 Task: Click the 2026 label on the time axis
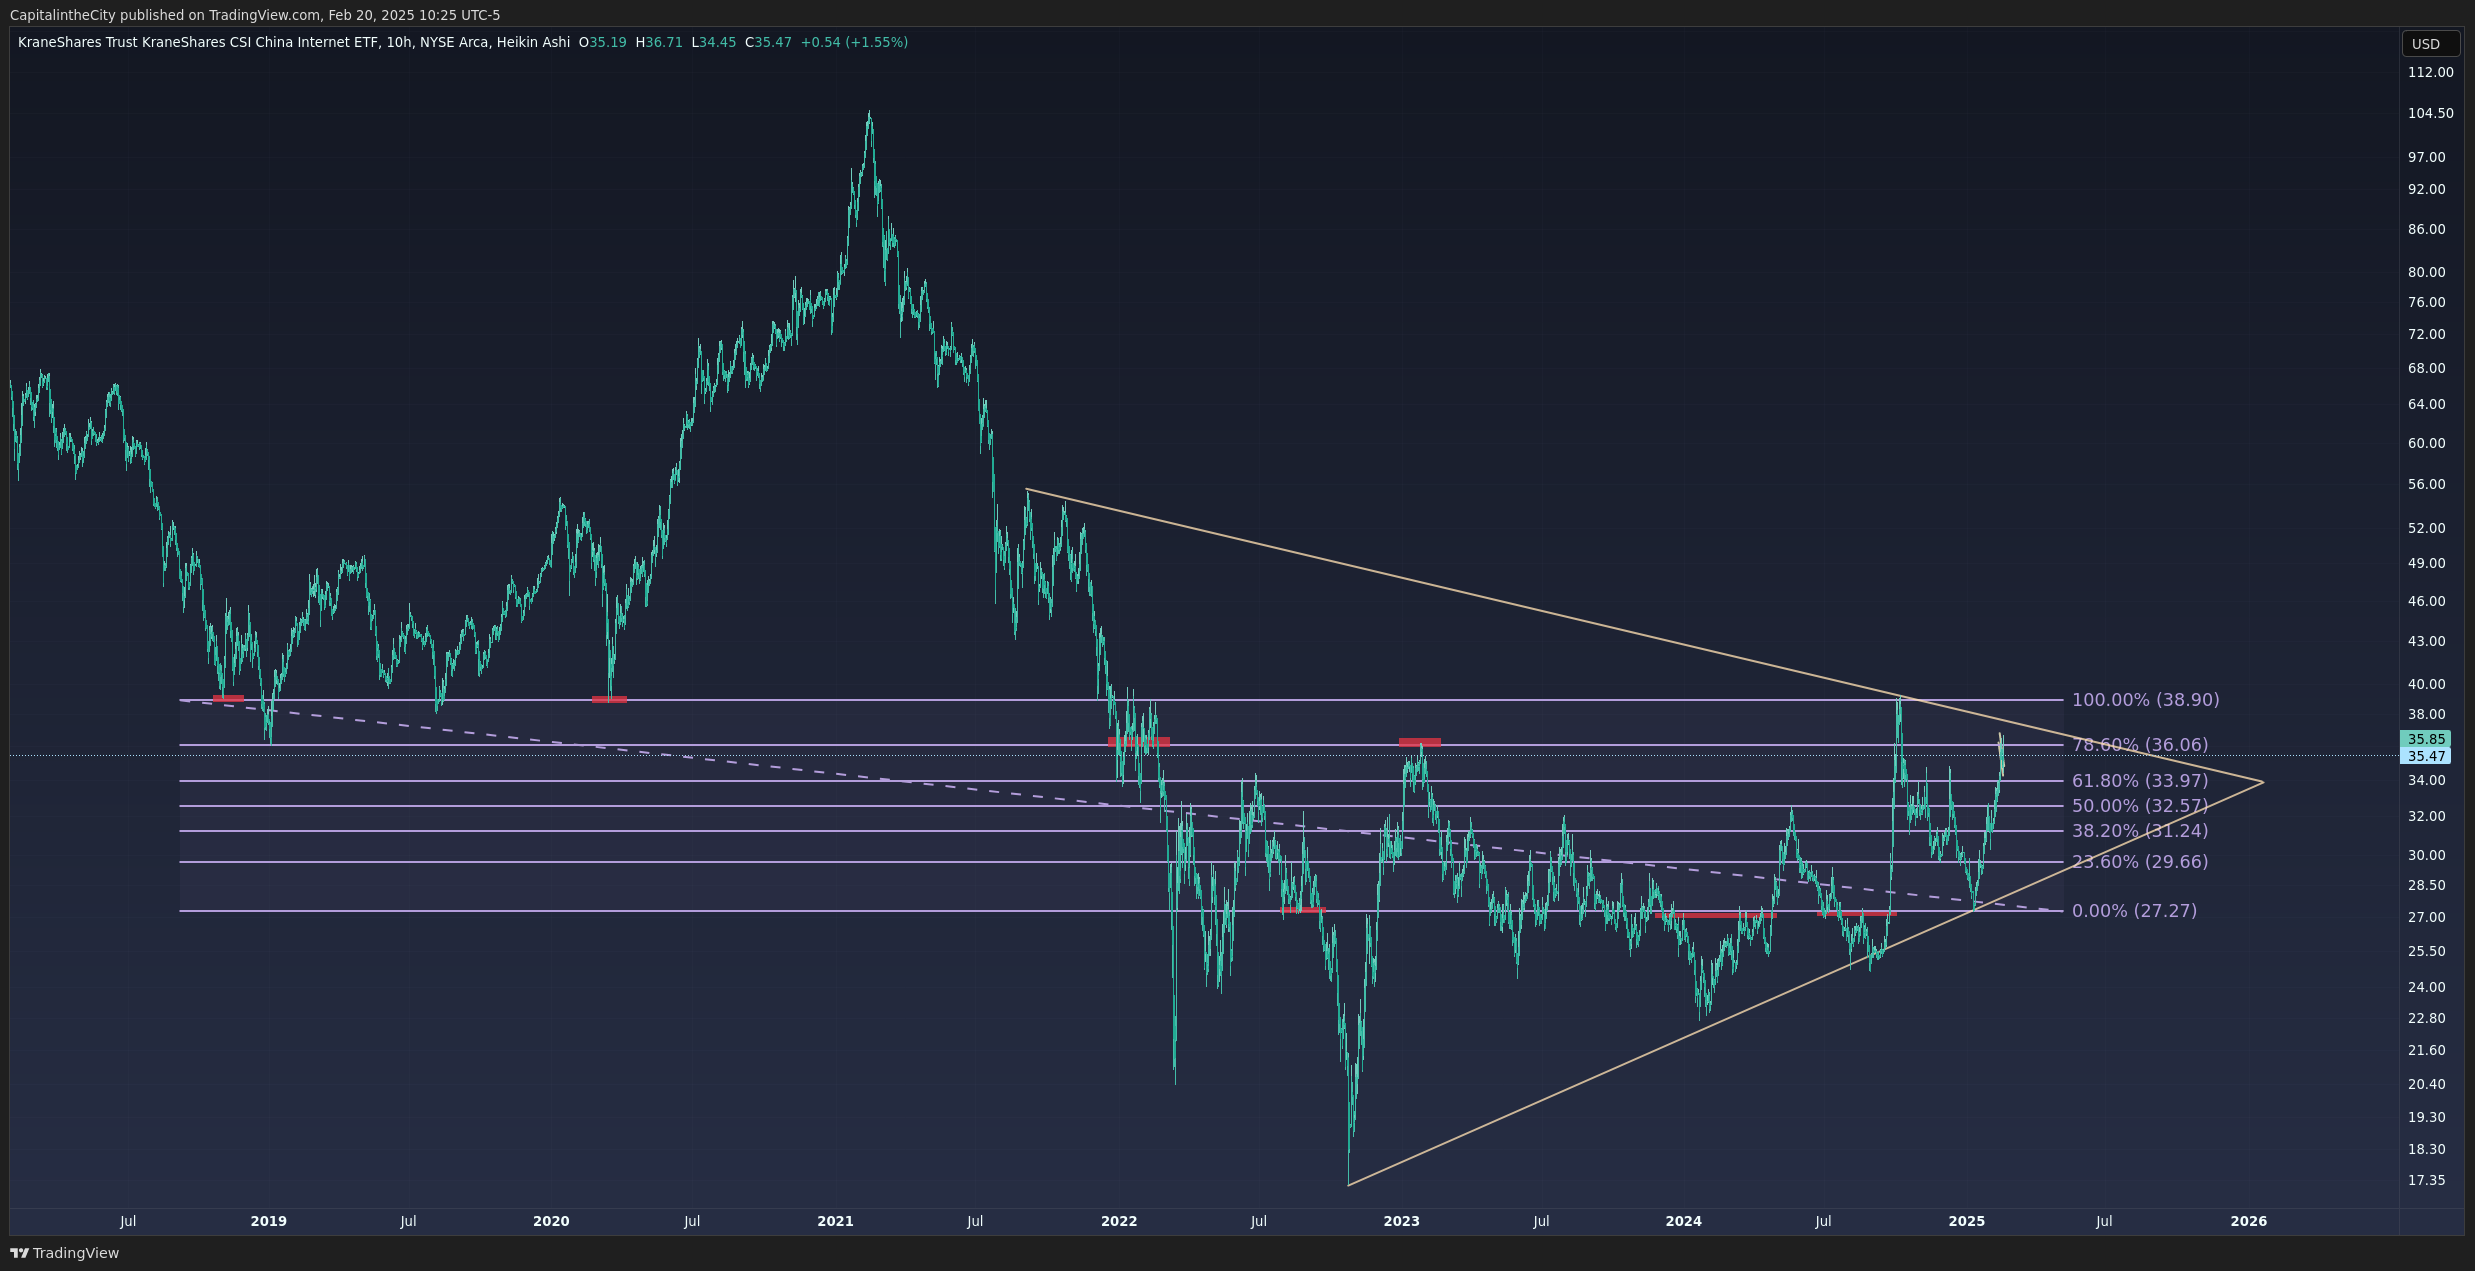2249,1221
